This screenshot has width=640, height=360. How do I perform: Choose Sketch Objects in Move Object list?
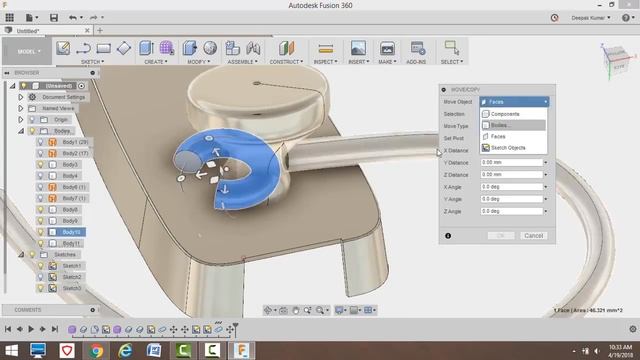coord(513,148)
